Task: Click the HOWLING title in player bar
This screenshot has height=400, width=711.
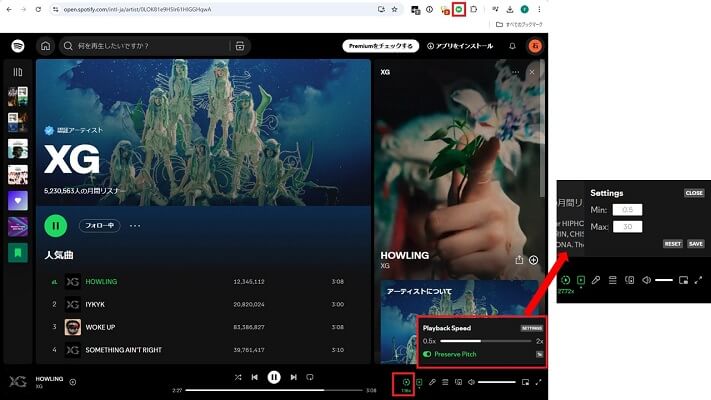Action: click(x=49, y=379)
